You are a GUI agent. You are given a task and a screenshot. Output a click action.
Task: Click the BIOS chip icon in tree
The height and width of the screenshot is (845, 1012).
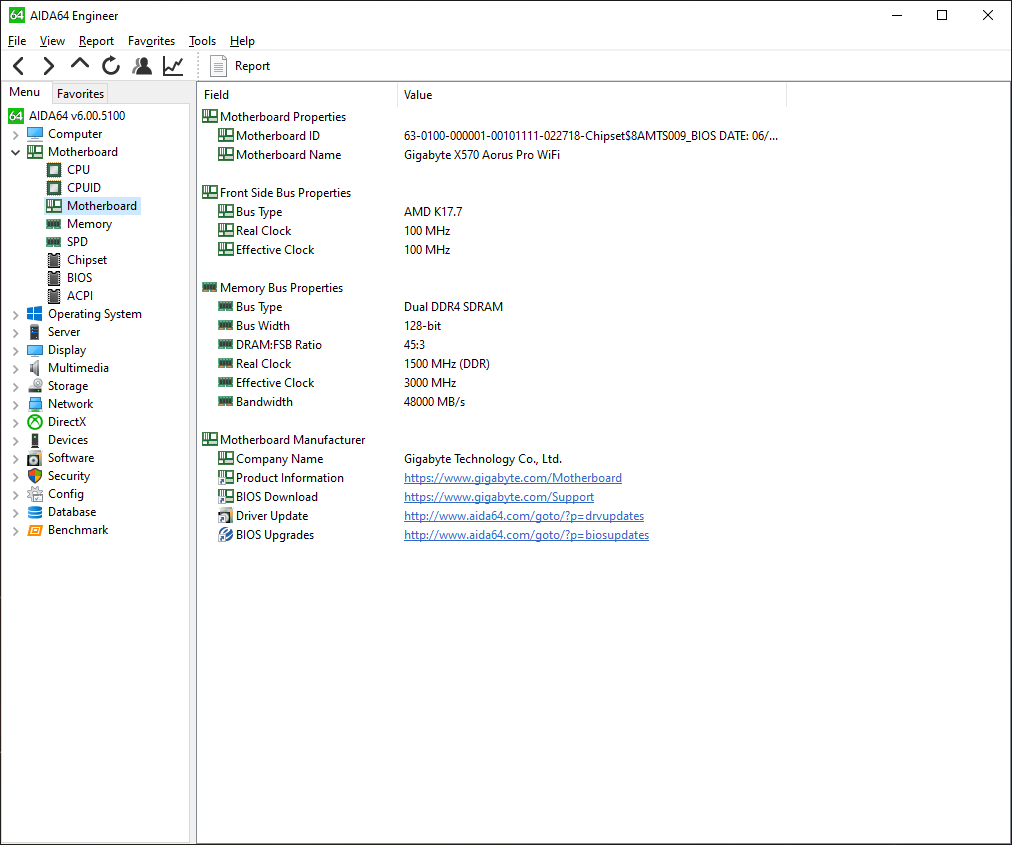(54, 278)
